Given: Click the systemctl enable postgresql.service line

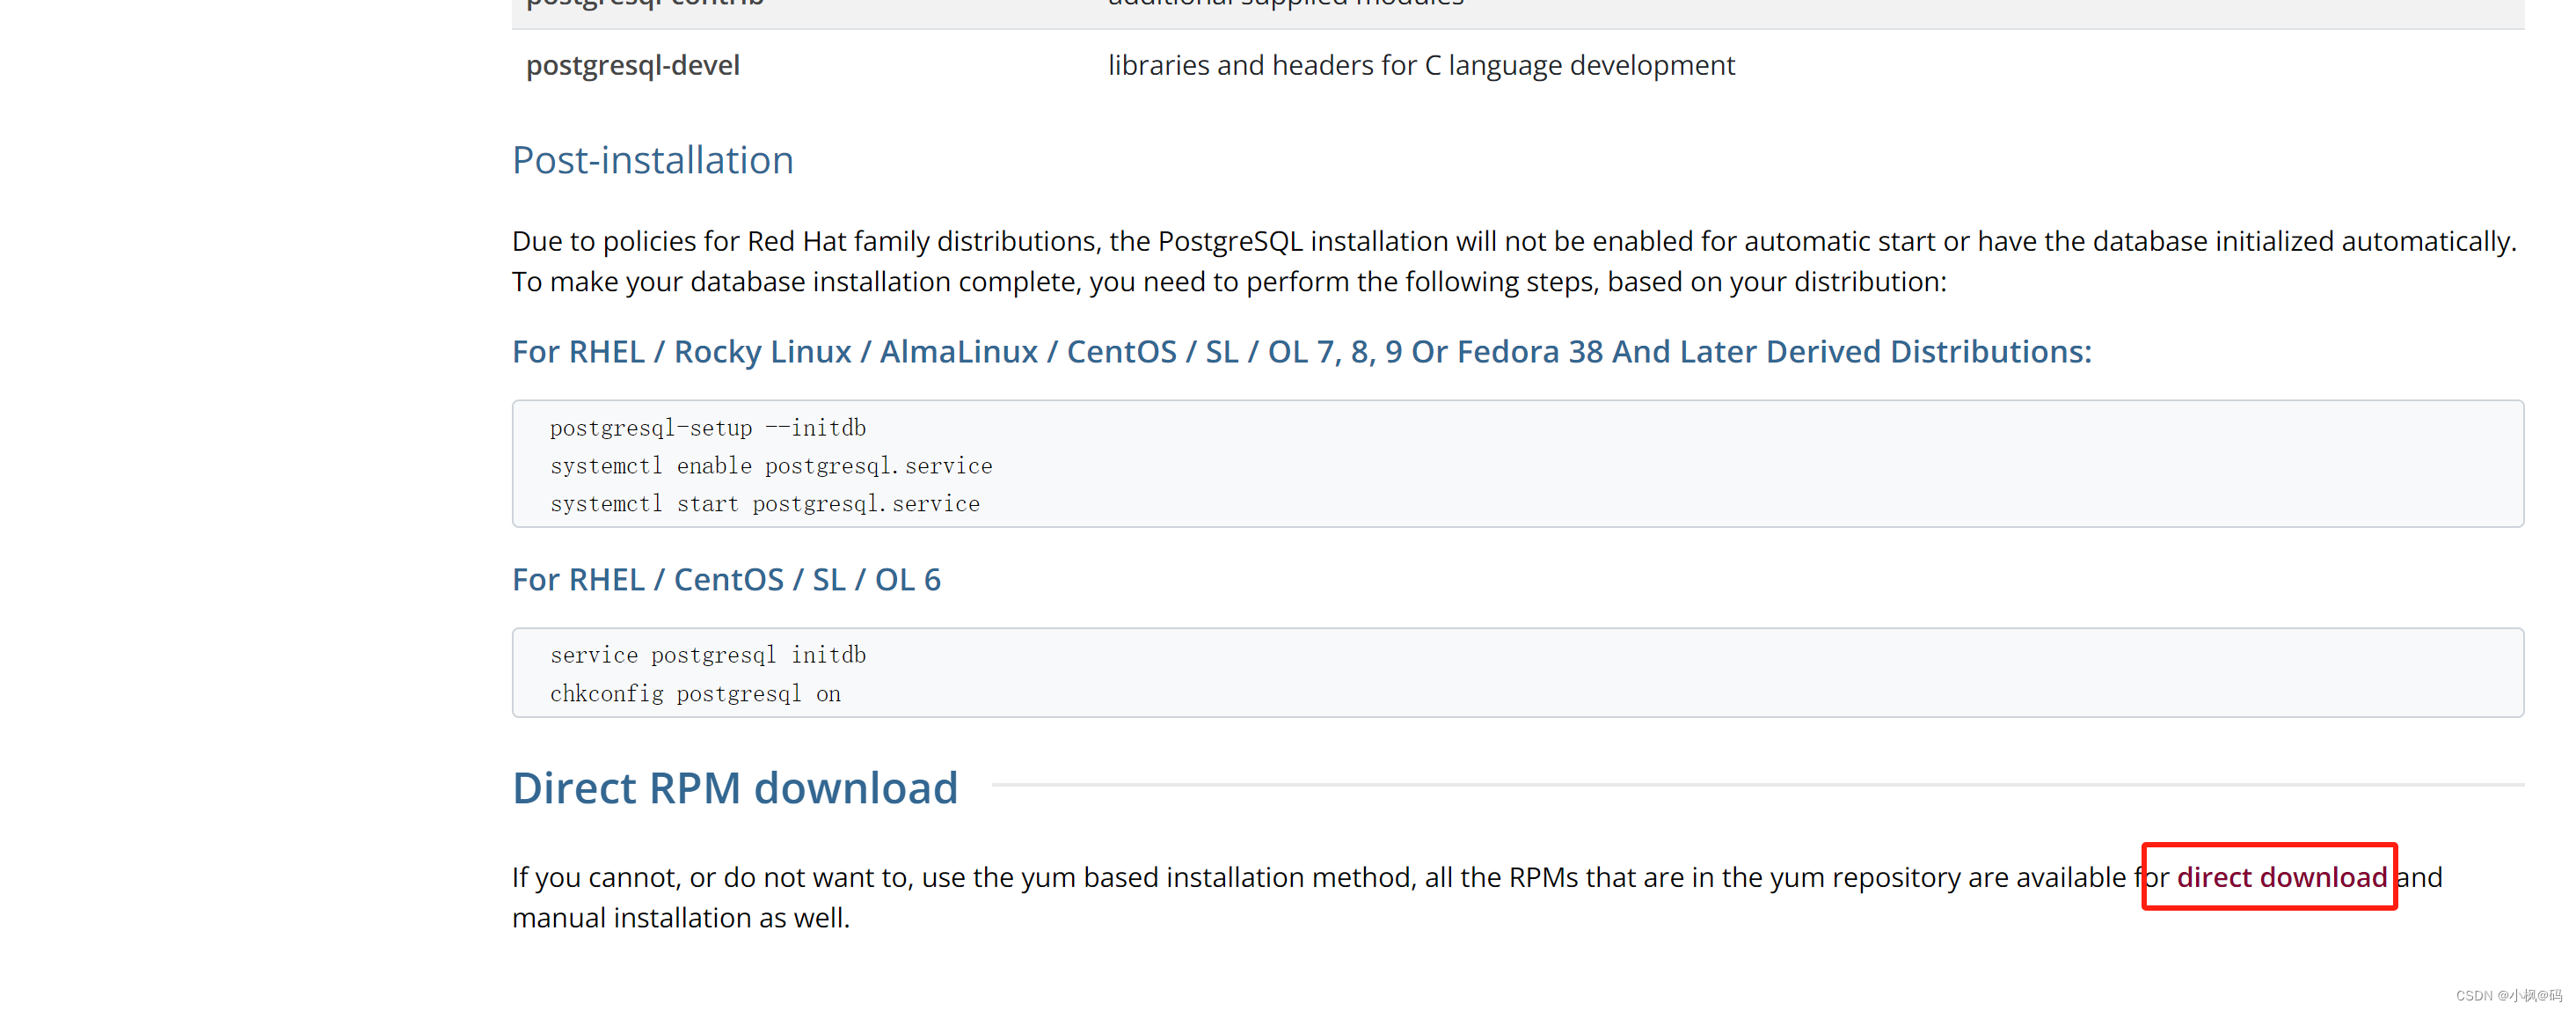Looking at the screenshot, I should 770,466.
